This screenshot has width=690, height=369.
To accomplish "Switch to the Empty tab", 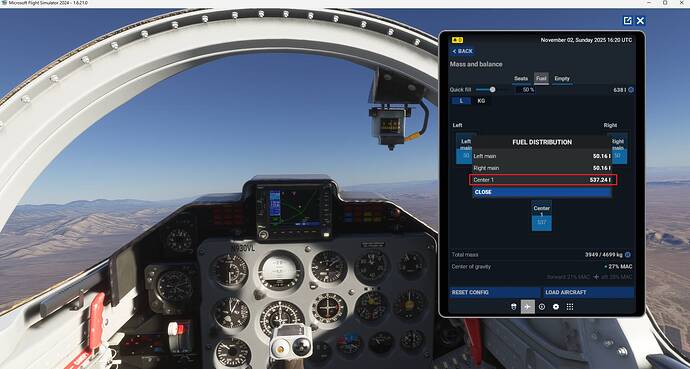I will [x=562, y=79].
